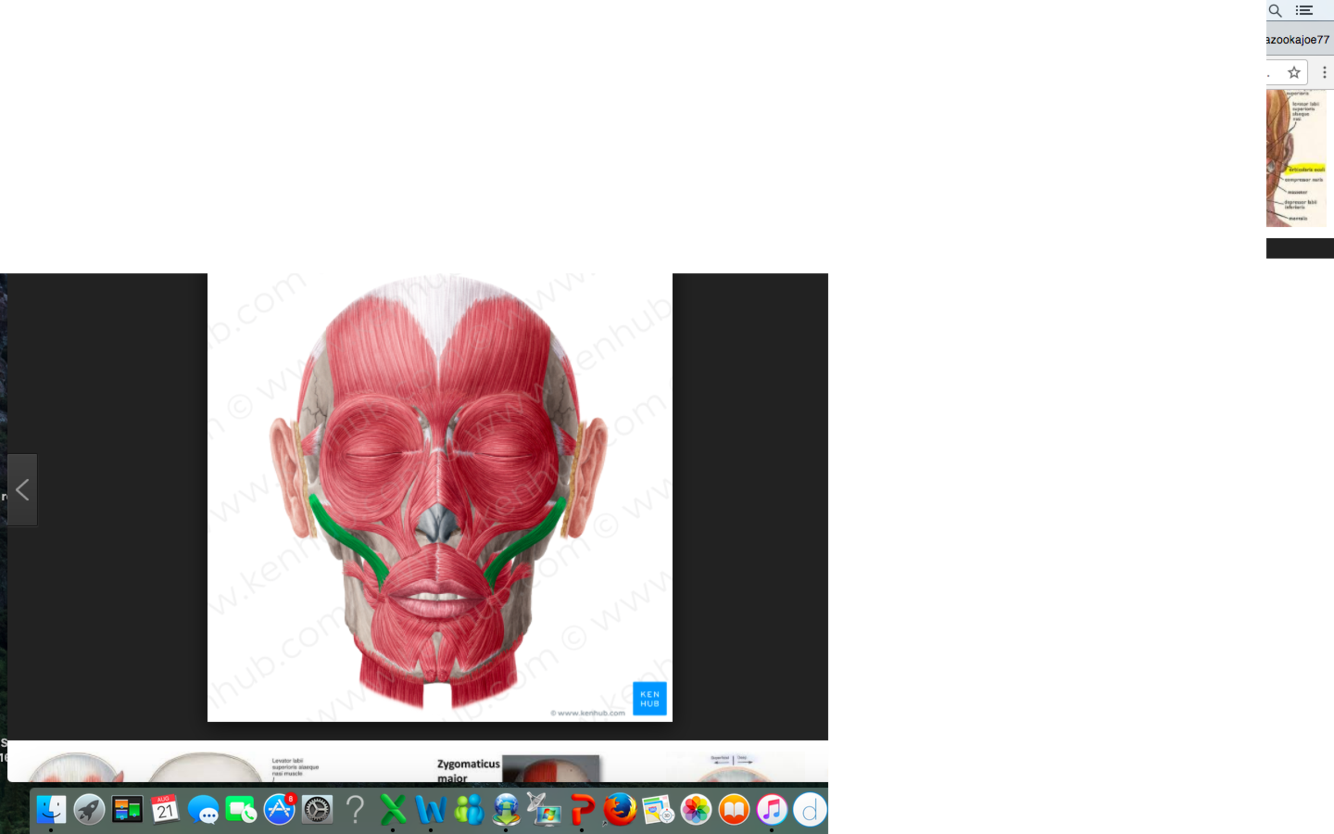Launch Microsoft Excel from the dock

pos(393,809)
